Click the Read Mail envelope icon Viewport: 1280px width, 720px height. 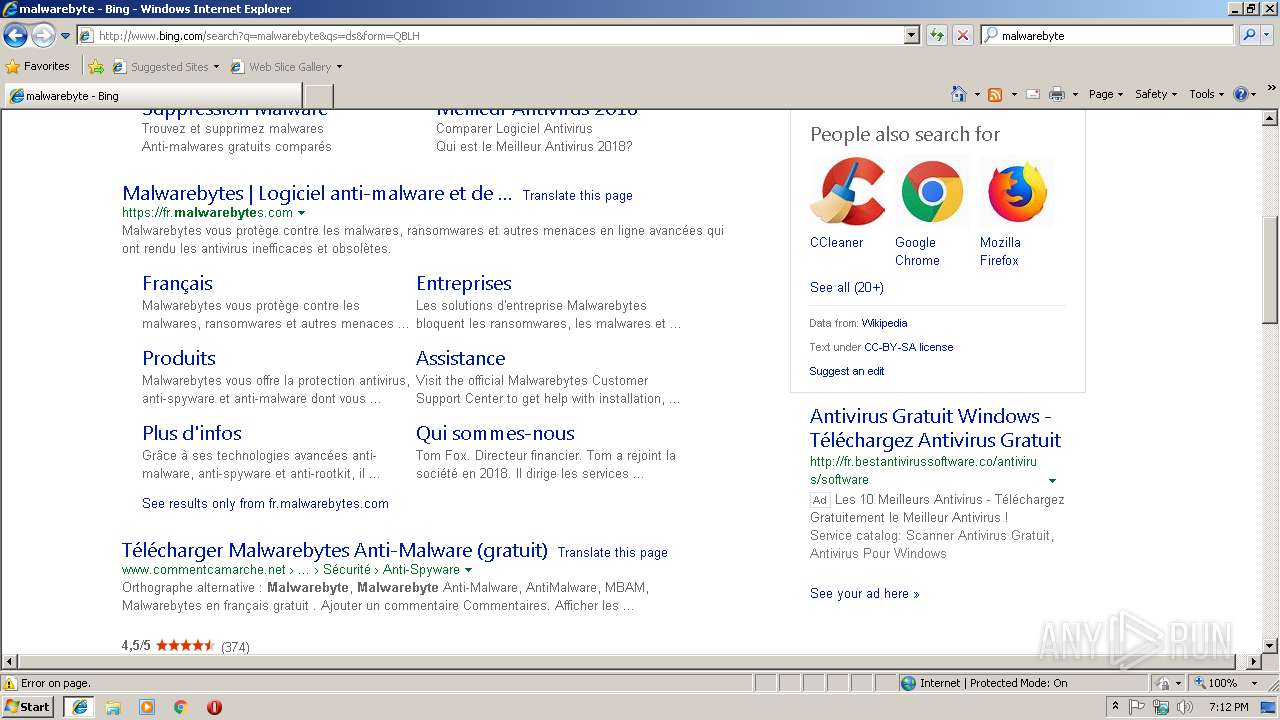(x=1033, y=94)
